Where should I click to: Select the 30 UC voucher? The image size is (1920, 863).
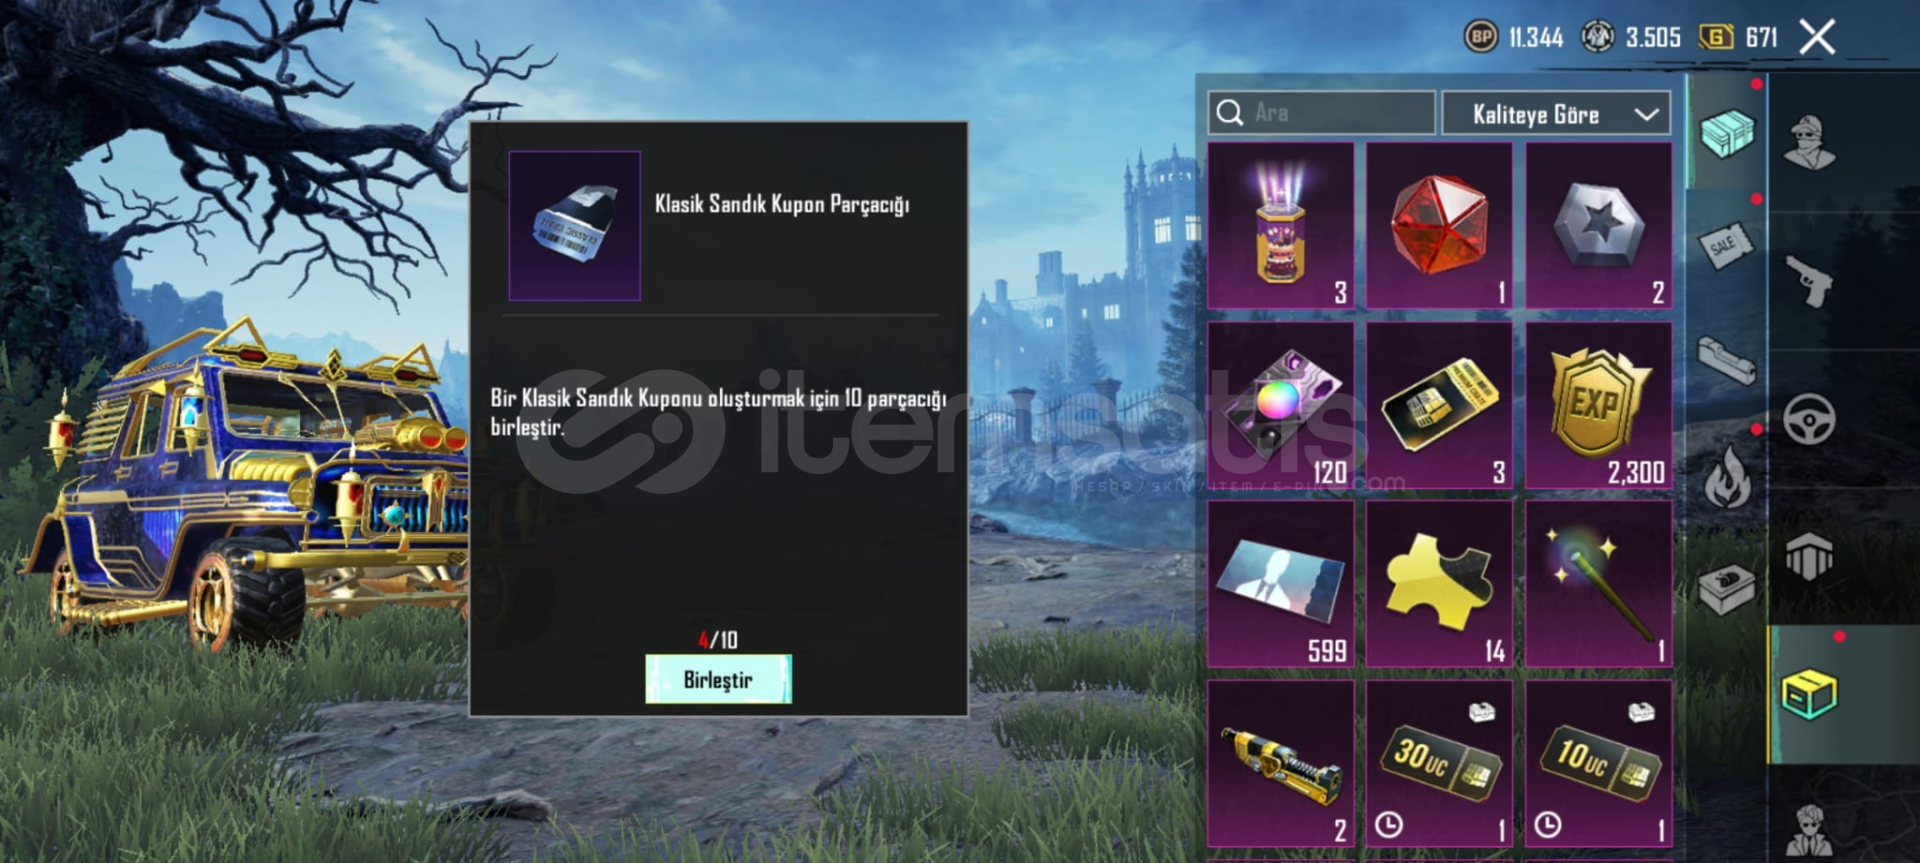(x=1439, y=764)
